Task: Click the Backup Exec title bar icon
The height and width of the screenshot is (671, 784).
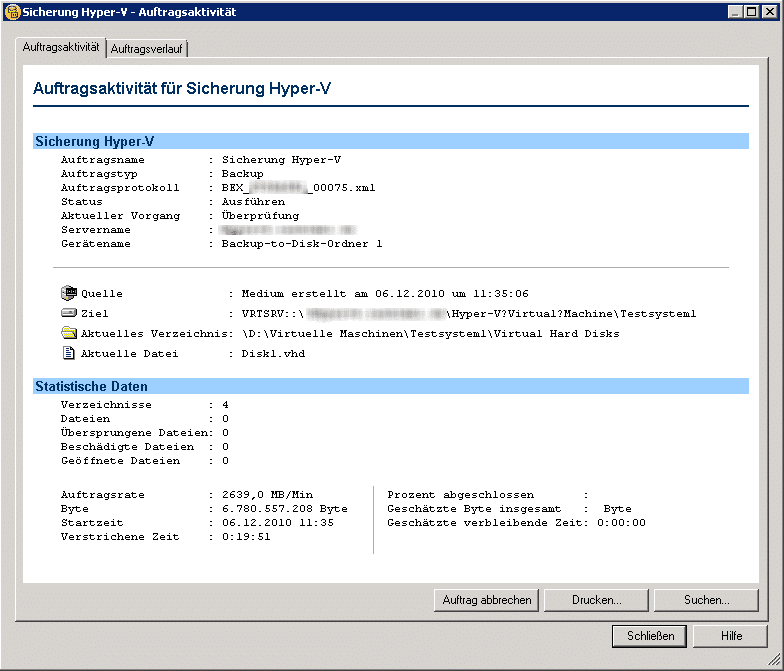Action: click(12, 12)
